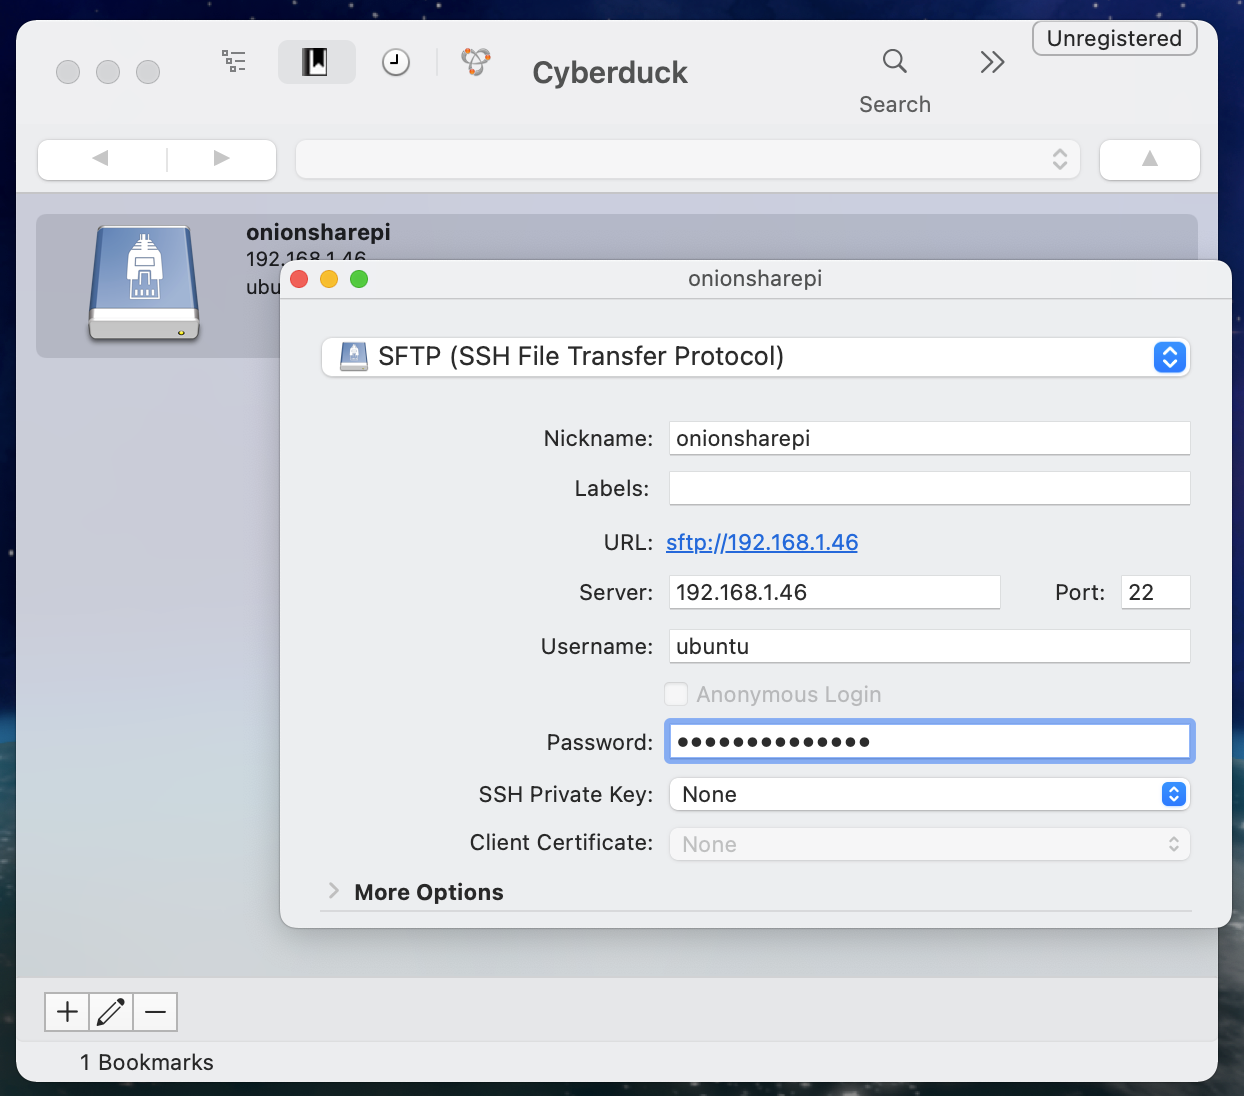This screenshot has height=1096, width=1244.
Task: Click the Username field
Action: (x=929, y=646)
